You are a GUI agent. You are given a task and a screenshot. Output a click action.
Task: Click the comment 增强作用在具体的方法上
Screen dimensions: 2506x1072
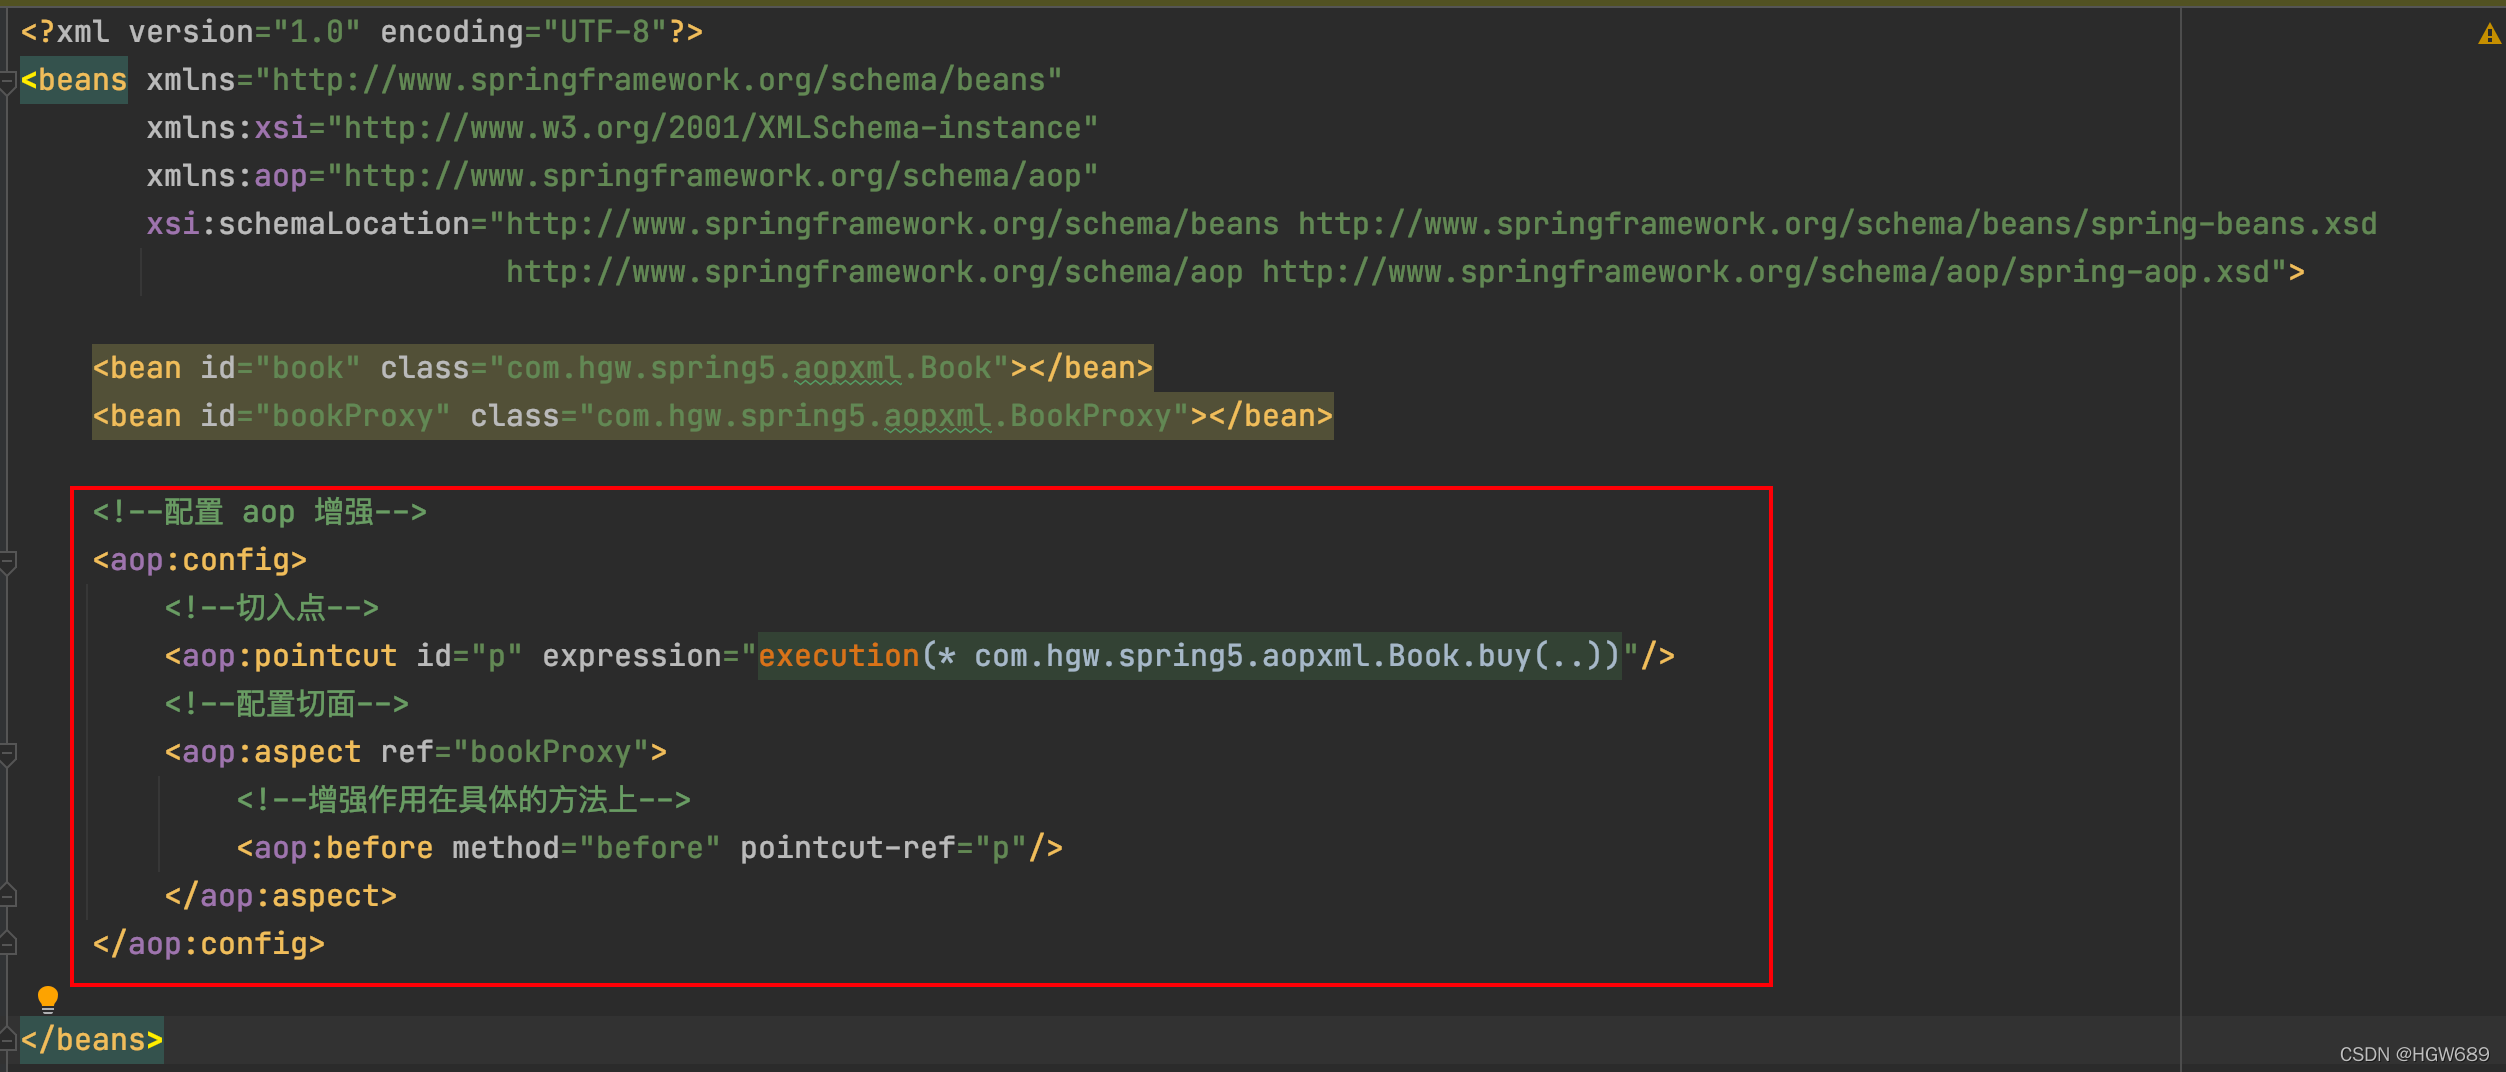464,800
